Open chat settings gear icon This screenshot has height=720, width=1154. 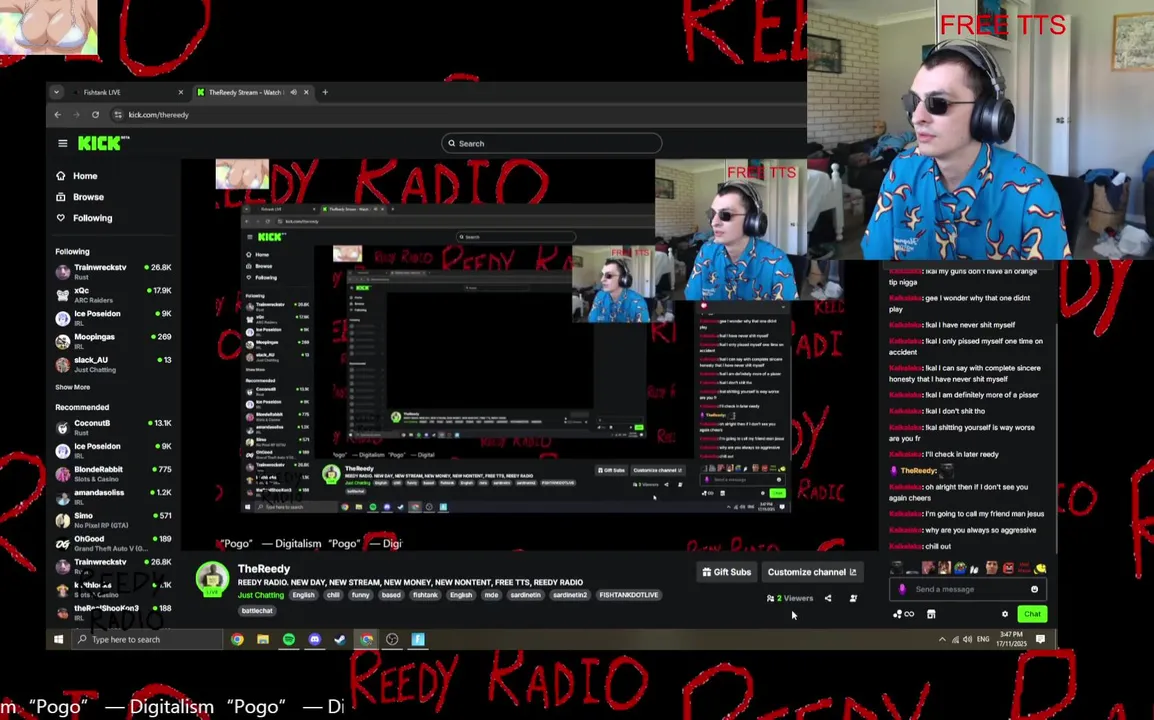pos(1005,614)
